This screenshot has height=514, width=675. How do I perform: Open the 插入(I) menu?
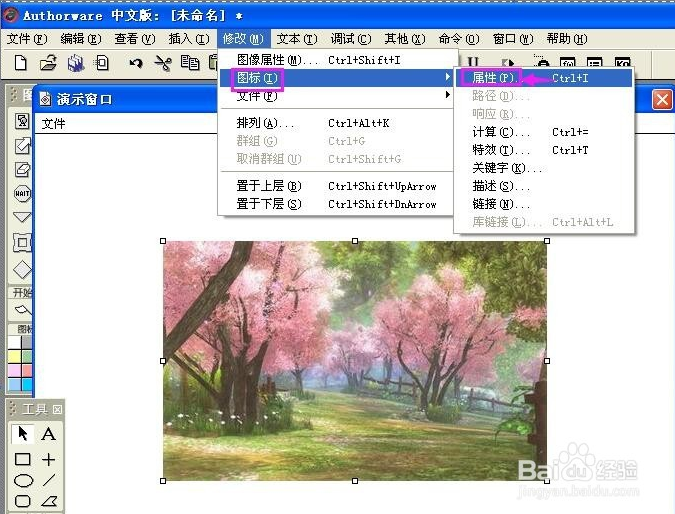coord(189,39)
